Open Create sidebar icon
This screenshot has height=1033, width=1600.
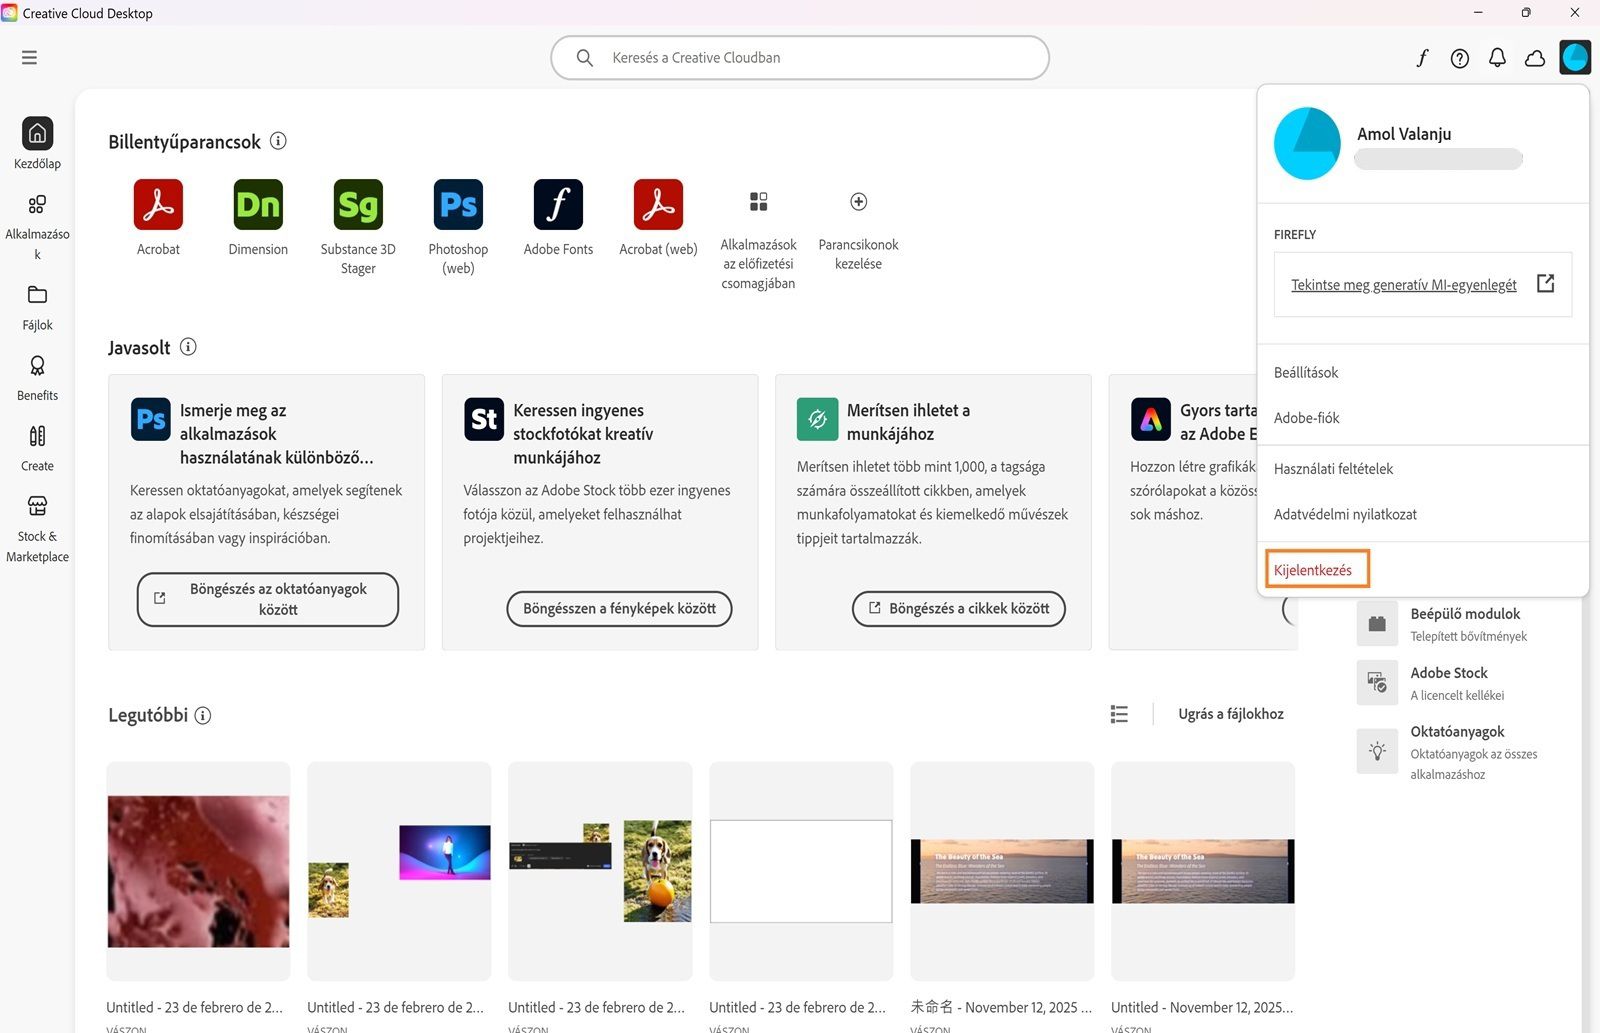click(37, 436)
